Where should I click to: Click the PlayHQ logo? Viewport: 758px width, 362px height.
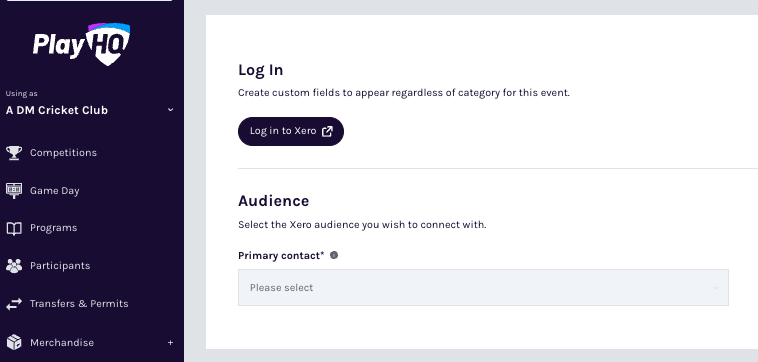click(81, 44)
